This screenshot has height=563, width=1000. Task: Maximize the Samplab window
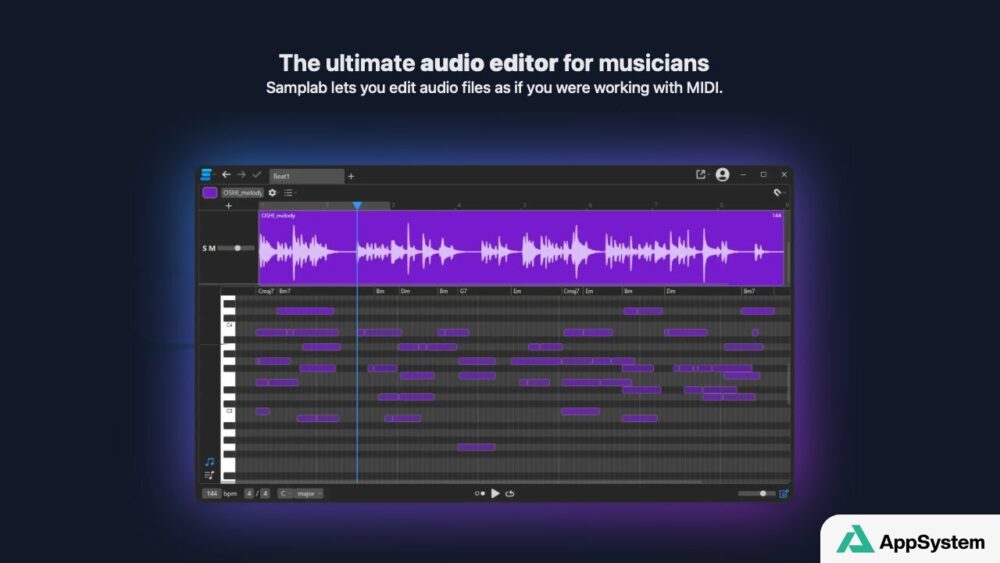(x=763, y=174)
